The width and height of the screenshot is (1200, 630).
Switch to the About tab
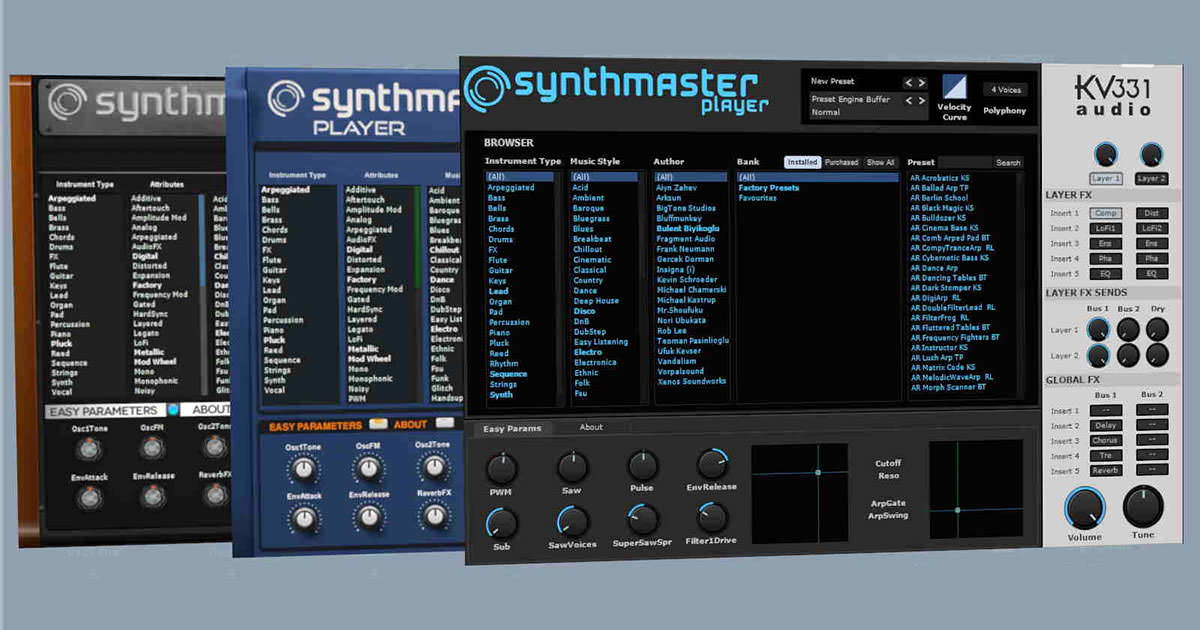[591, 427]
